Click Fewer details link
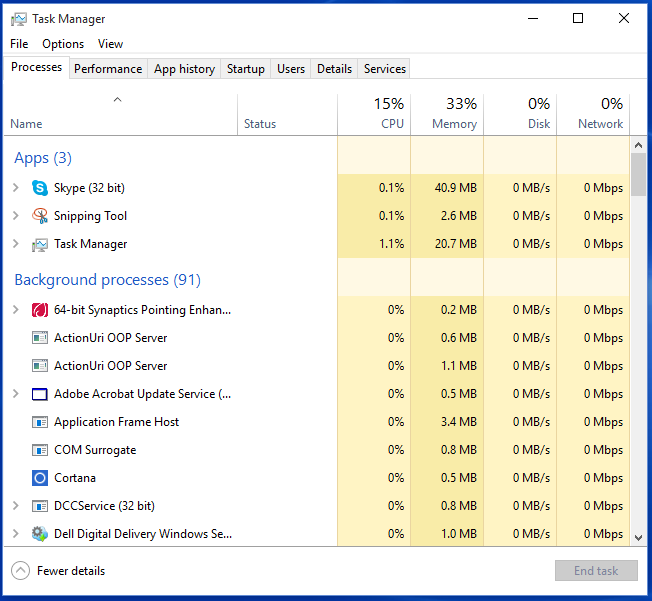This screenshot has width=652, height=601. [x=71, y=571]
